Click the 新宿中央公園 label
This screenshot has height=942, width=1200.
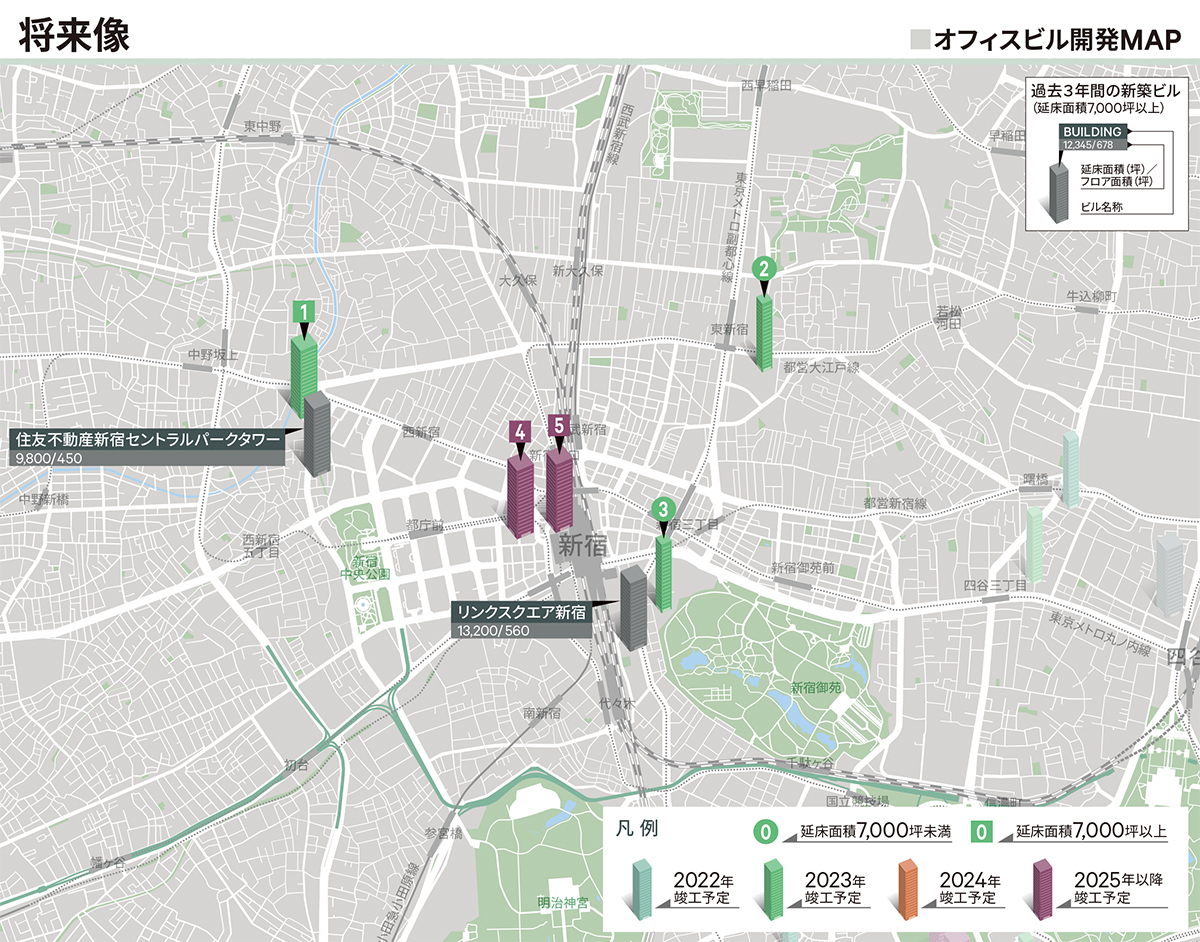(x=363, y=568)
